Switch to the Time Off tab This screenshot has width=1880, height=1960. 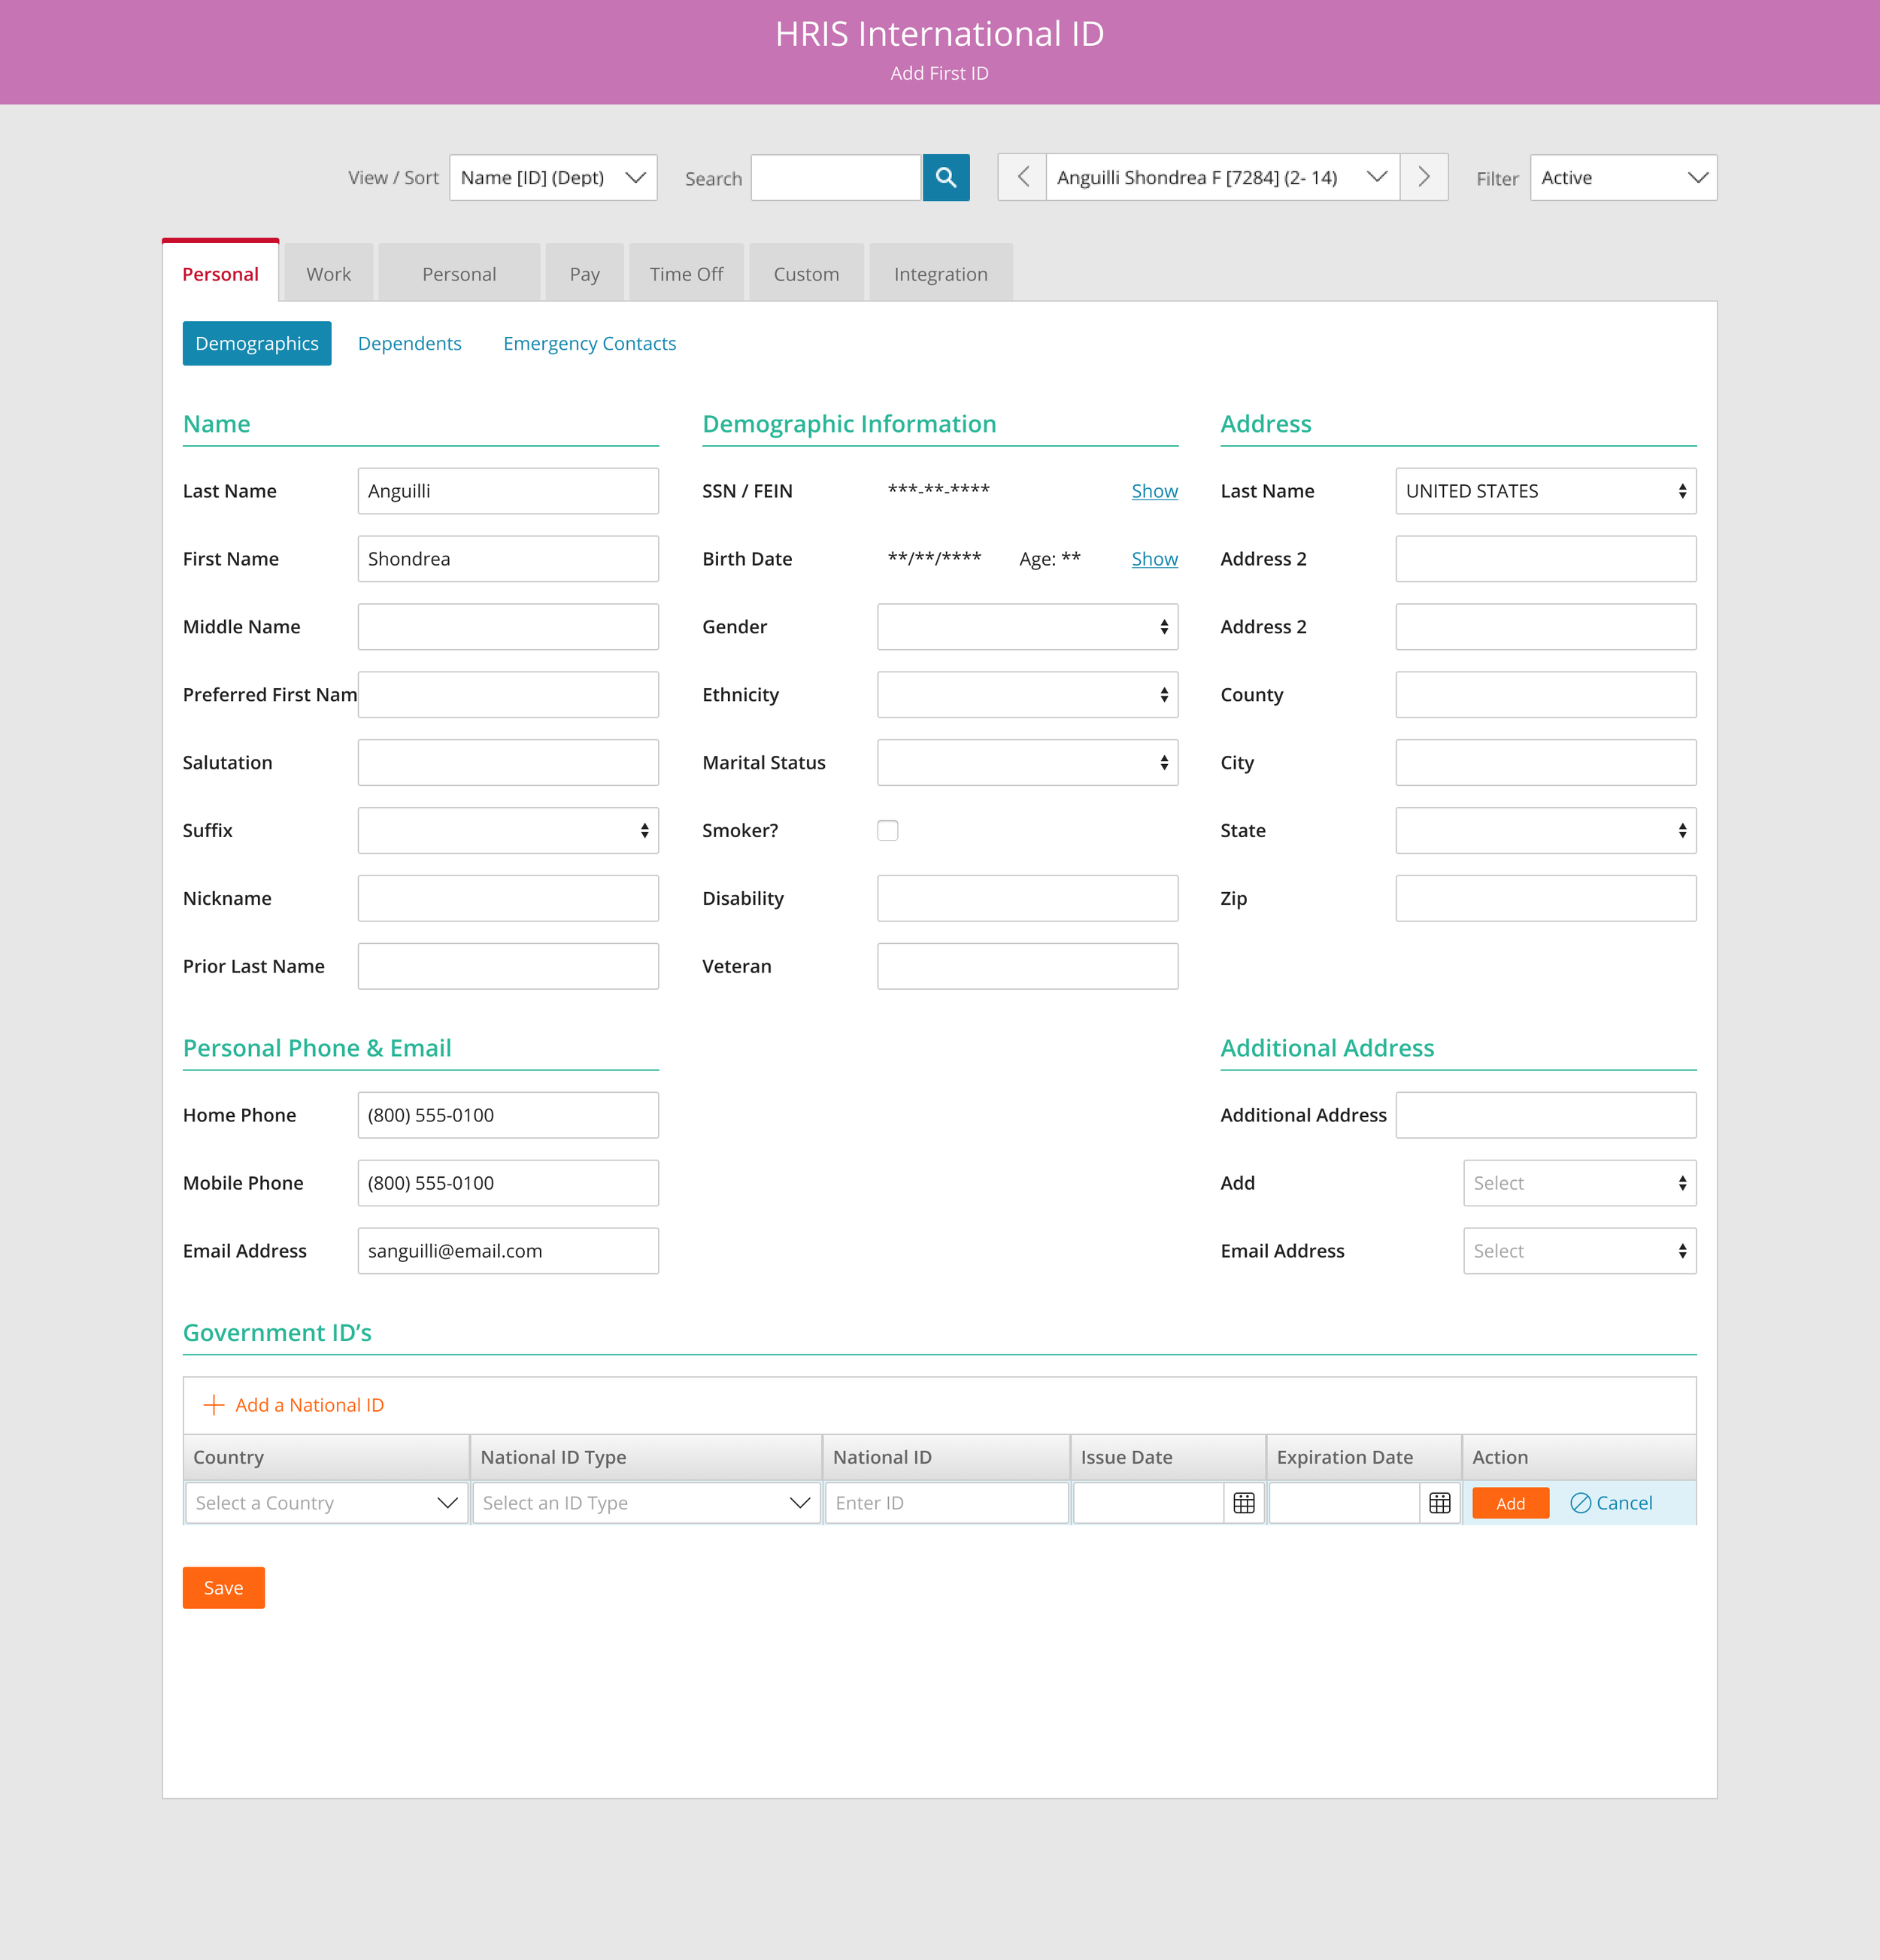686,274
